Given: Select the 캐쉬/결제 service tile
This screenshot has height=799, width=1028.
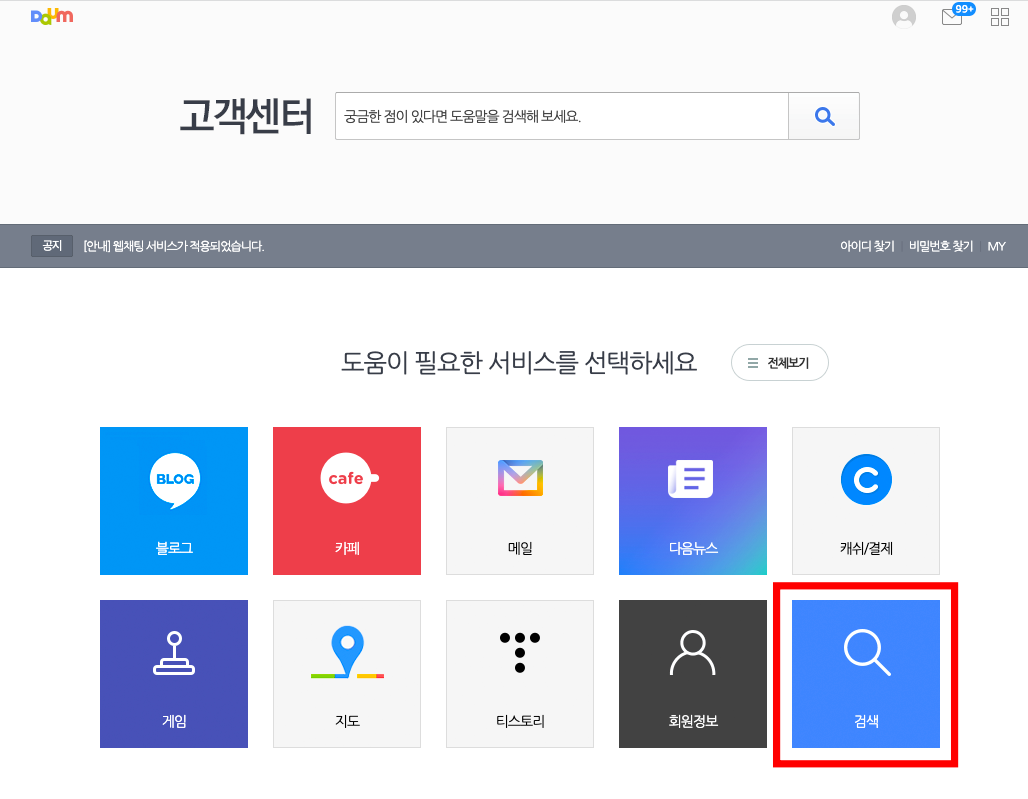Looking at the screenshot, I should [866, 501].
